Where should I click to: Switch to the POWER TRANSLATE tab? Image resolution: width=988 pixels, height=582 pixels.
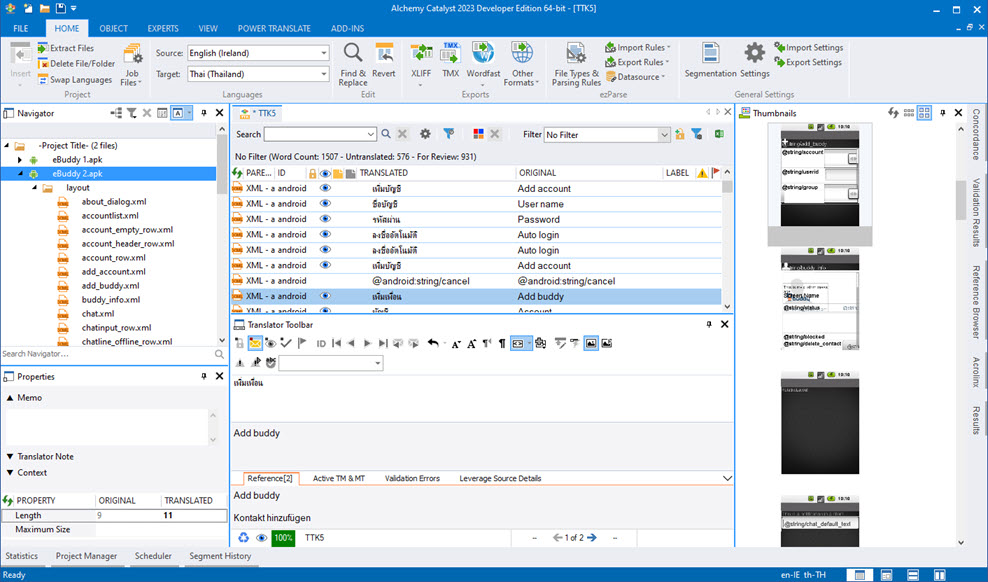pyautogui.click(x=274, y=28)
